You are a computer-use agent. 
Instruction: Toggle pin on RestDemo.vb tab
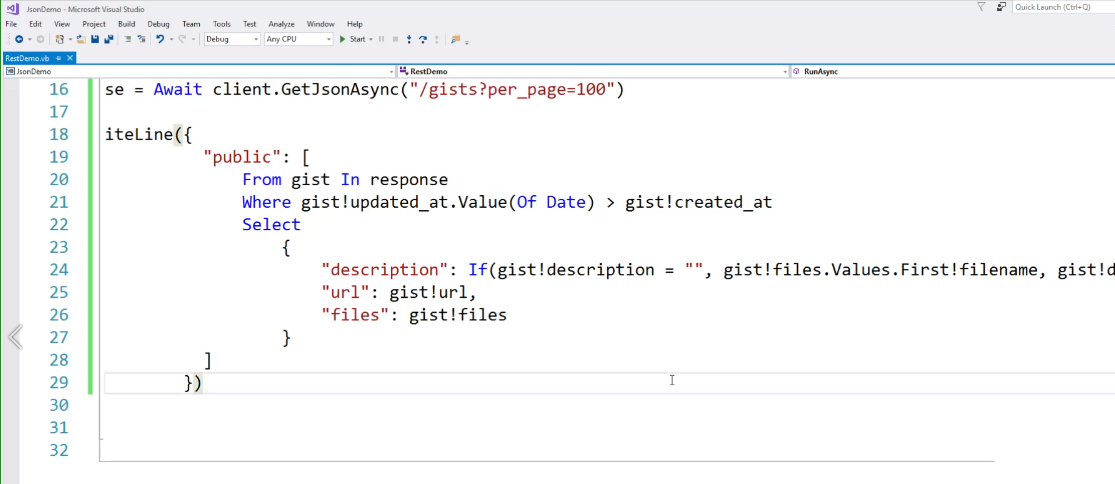coord(56,59)
